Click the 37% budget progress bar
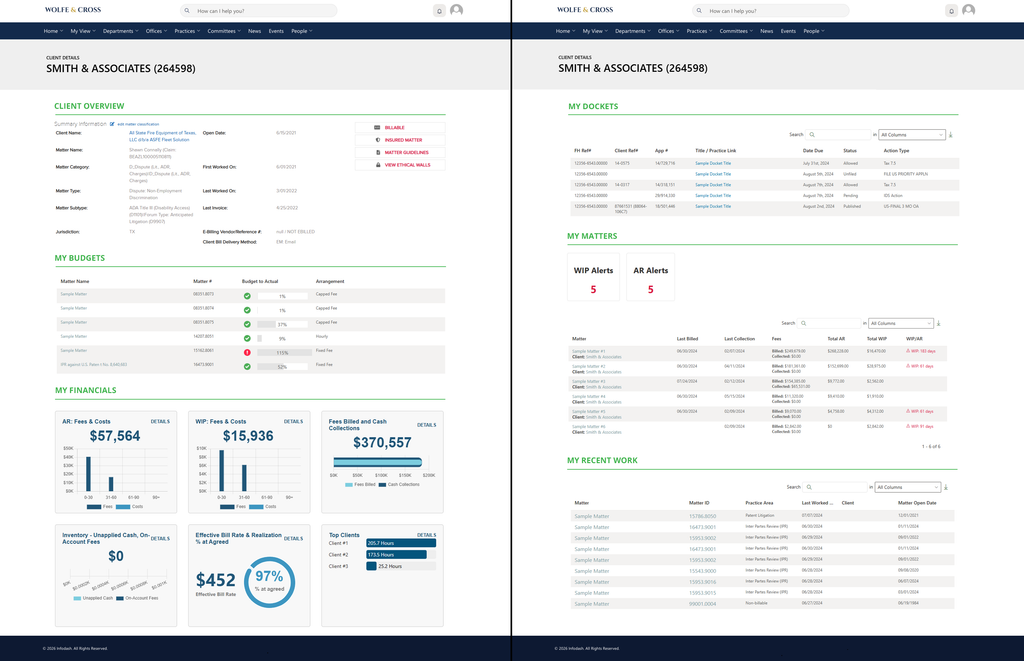The width and height of the screenshot is (1024, 661). [282, 325]
